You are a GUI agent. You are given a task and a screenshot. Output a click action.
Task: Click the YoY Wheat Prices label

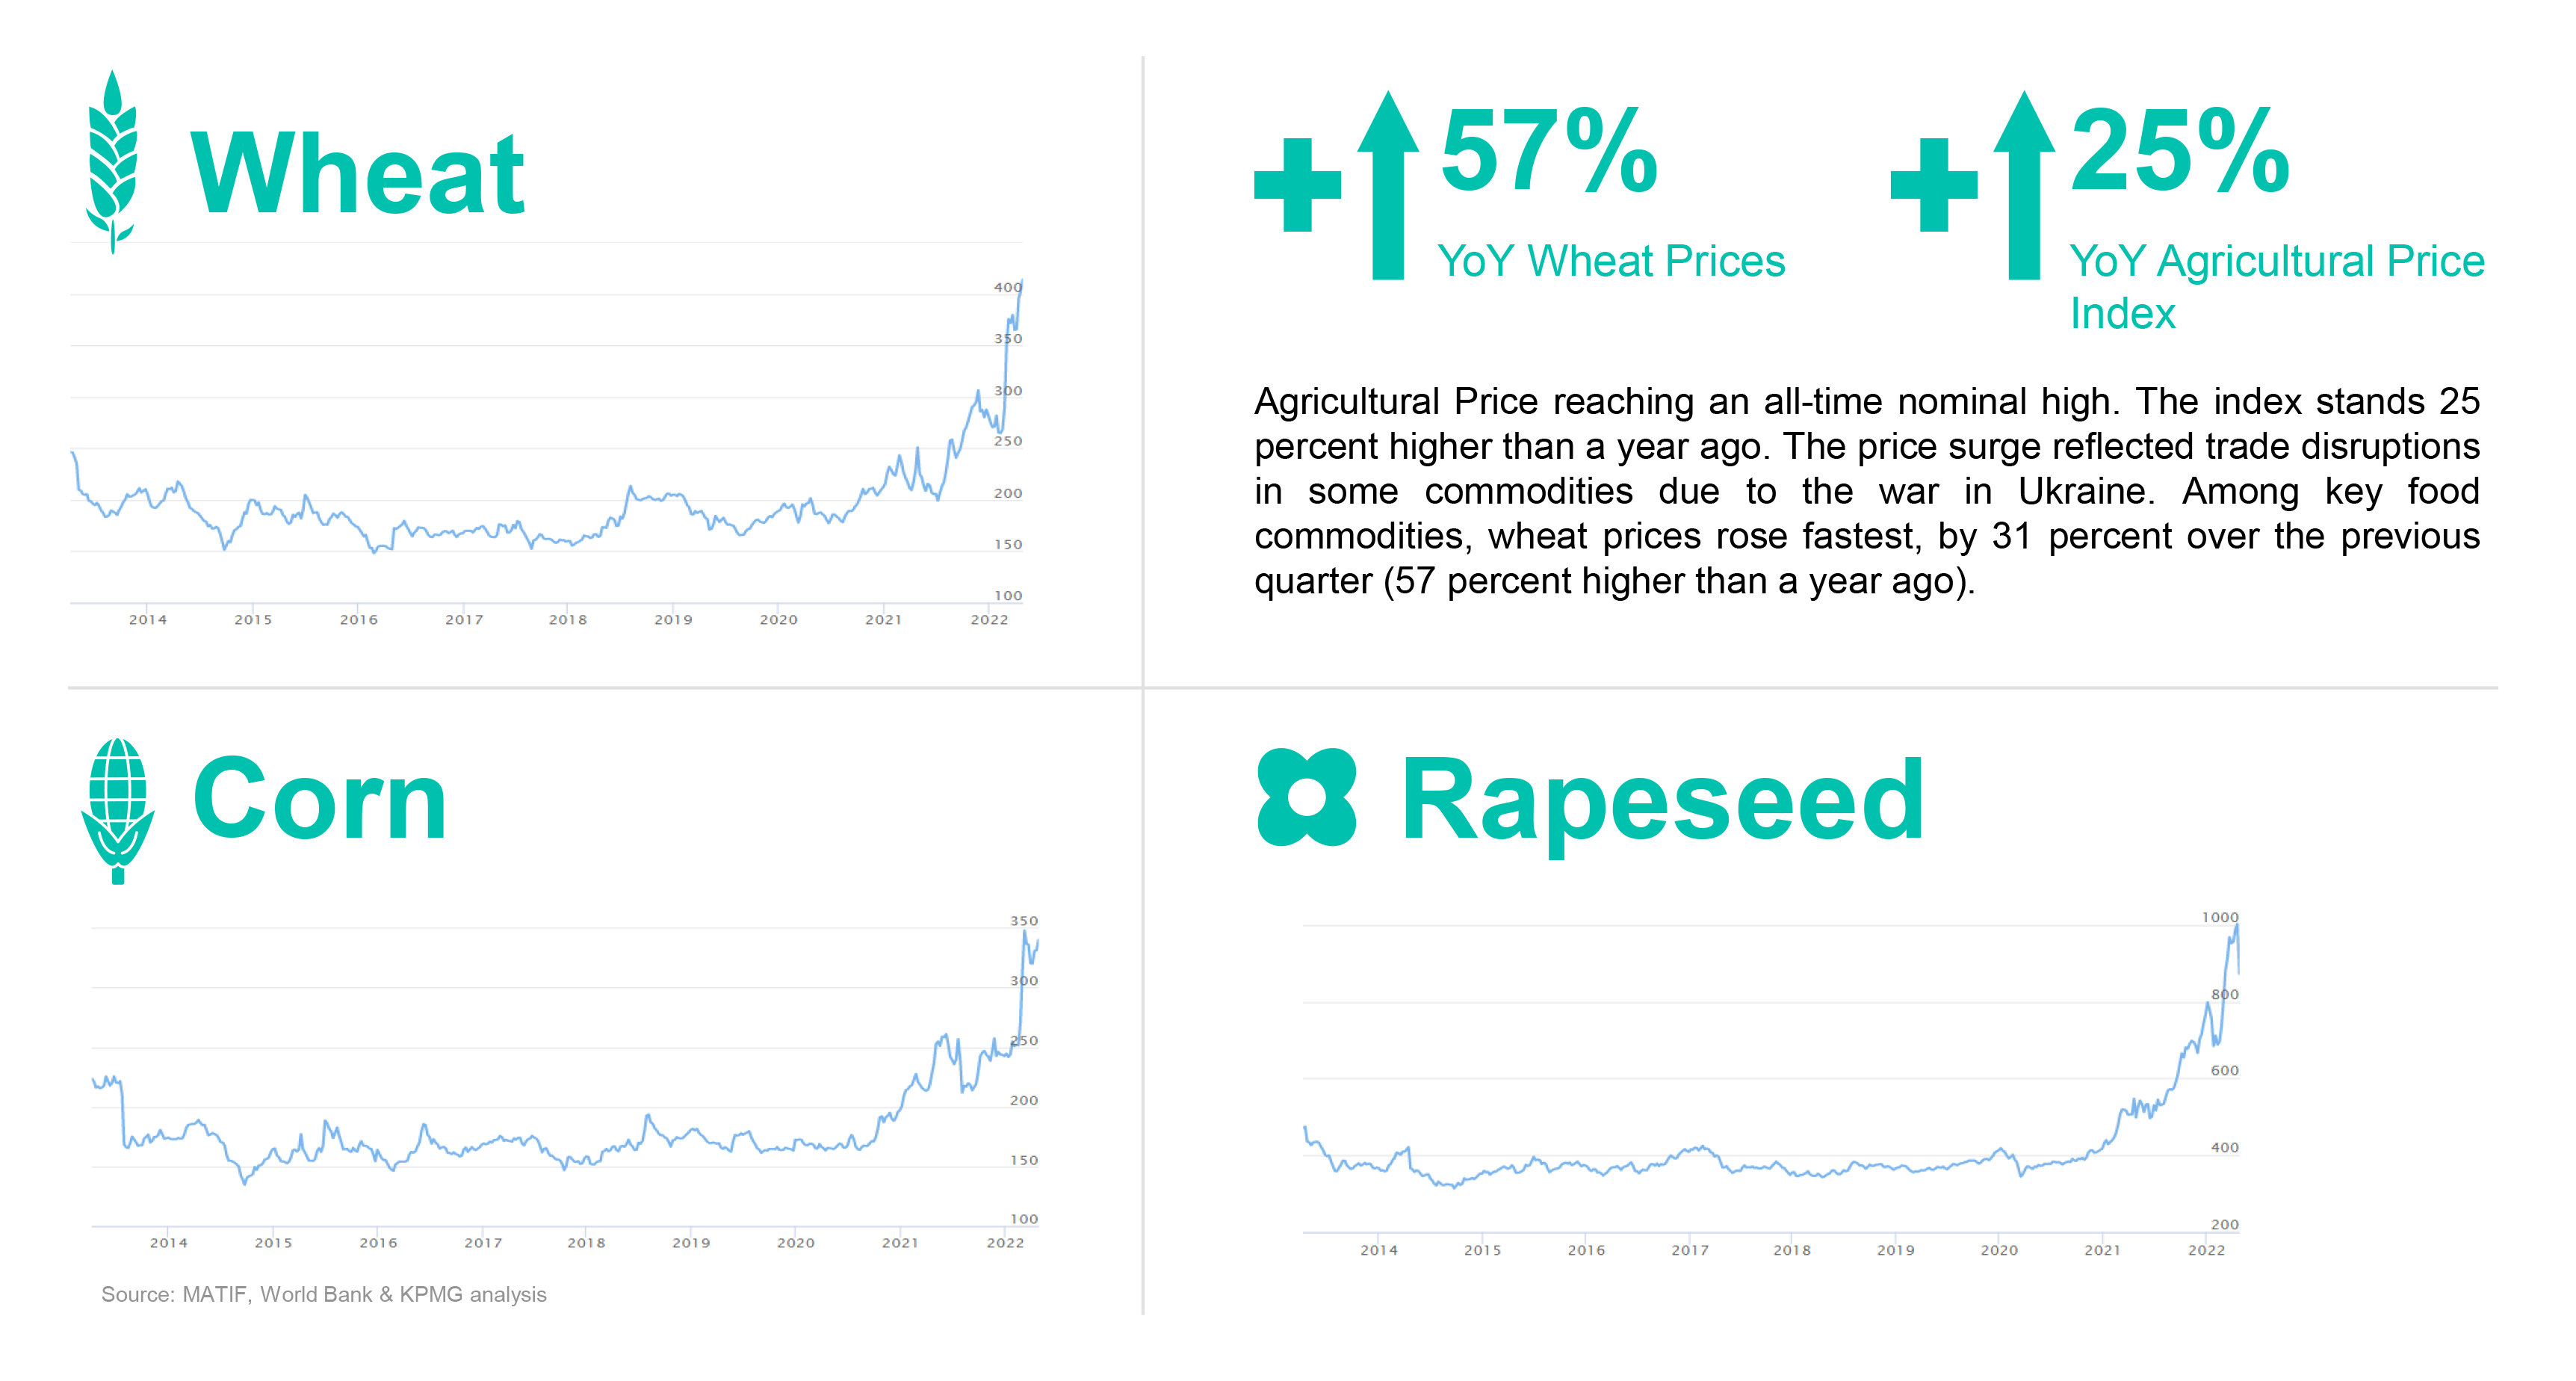[1611, 261]
